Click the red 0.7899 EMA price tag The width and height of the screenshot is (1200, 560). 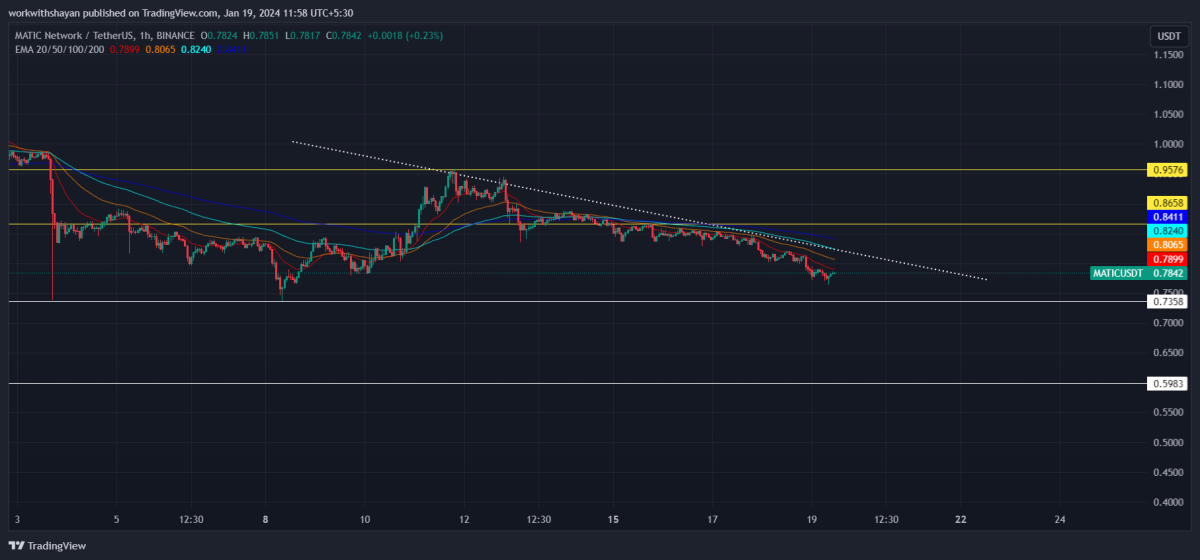pos(1167,259)
